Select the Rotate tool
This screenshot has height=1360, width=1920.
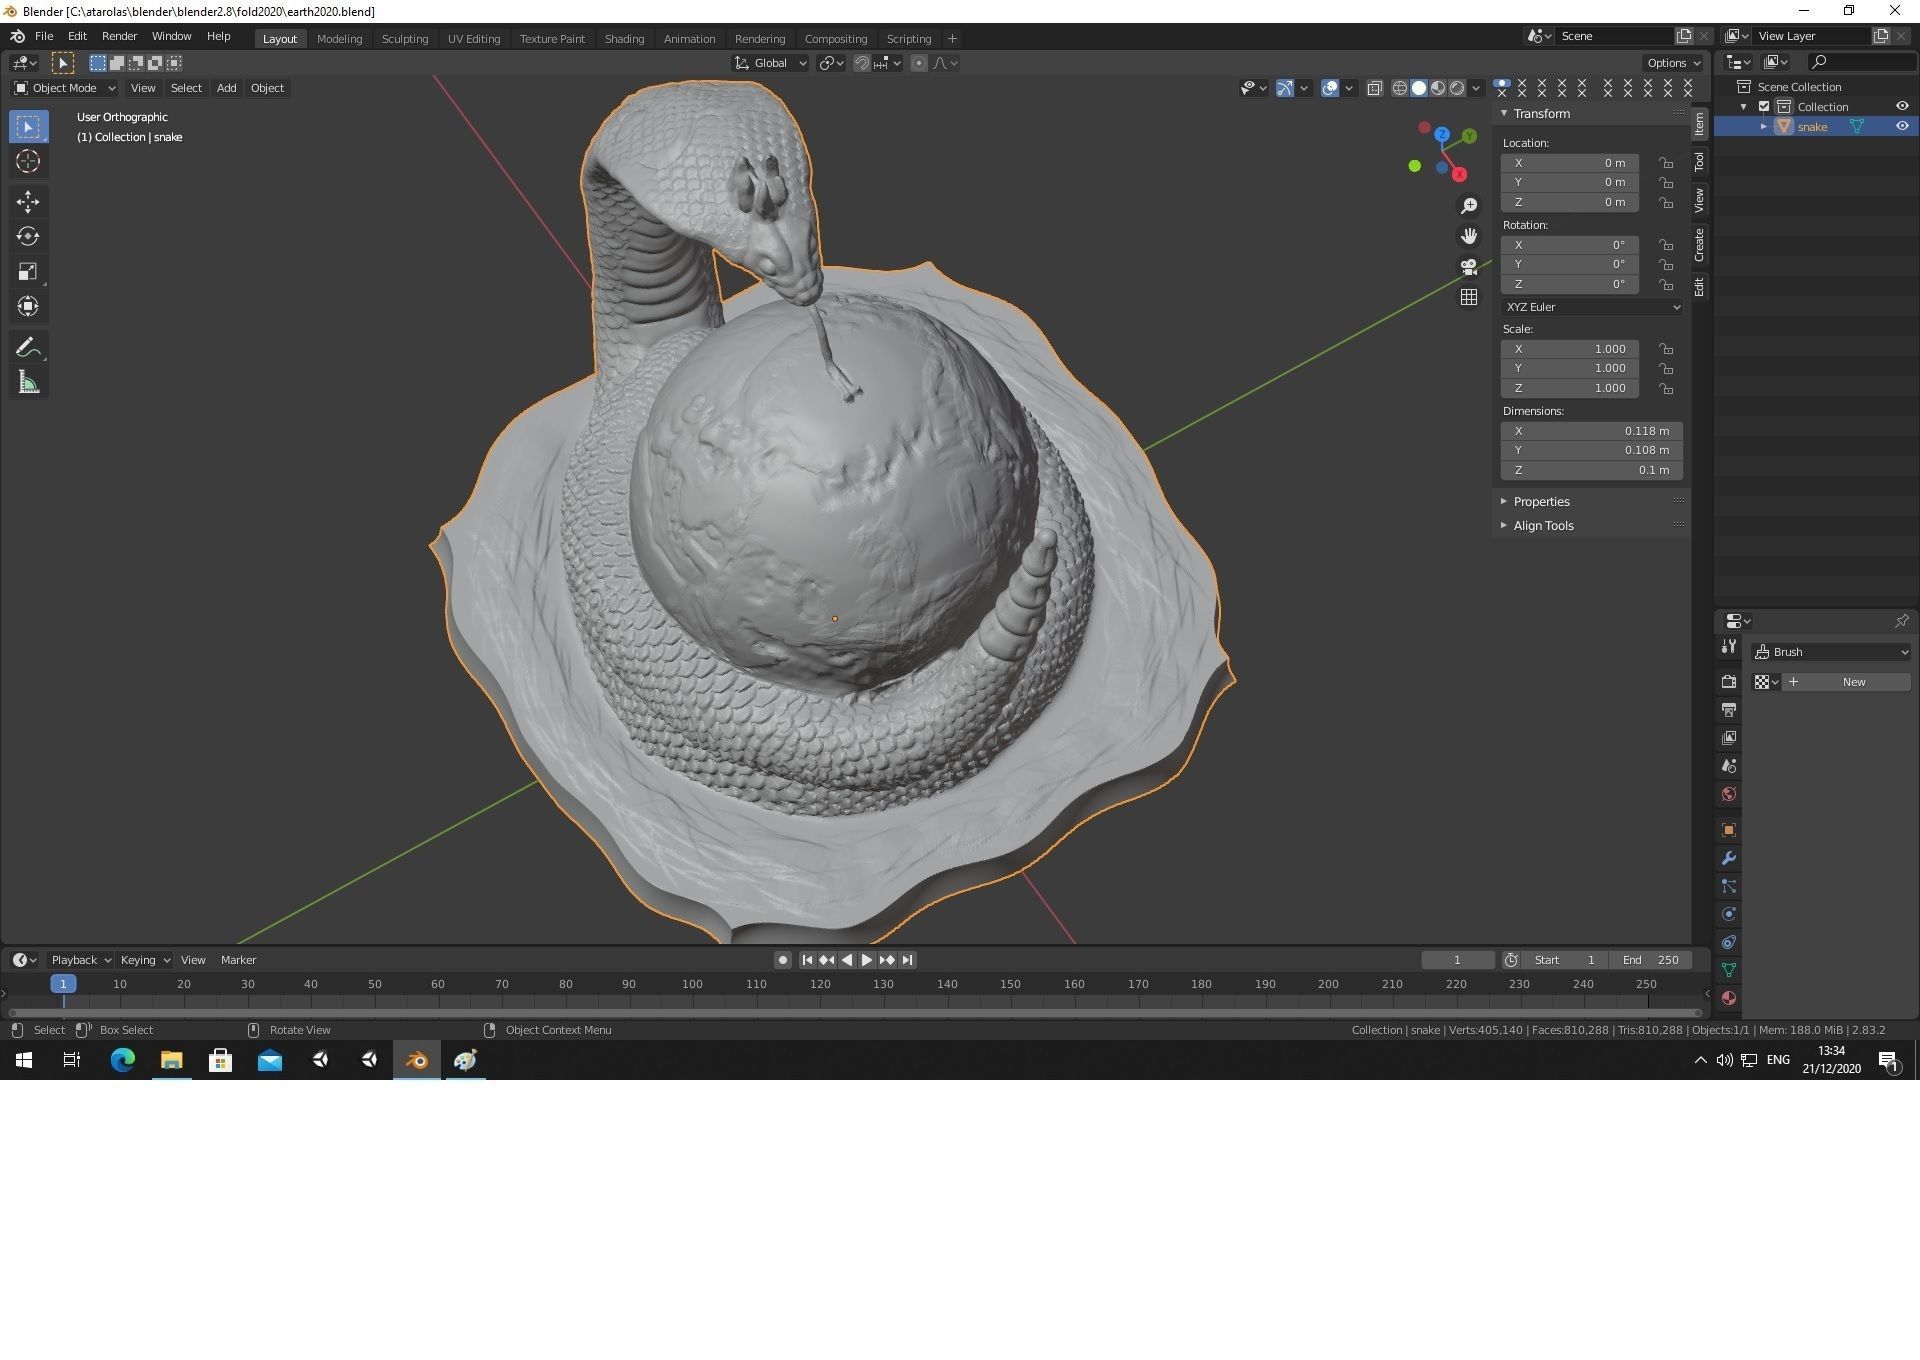click(x=28, y=237)
